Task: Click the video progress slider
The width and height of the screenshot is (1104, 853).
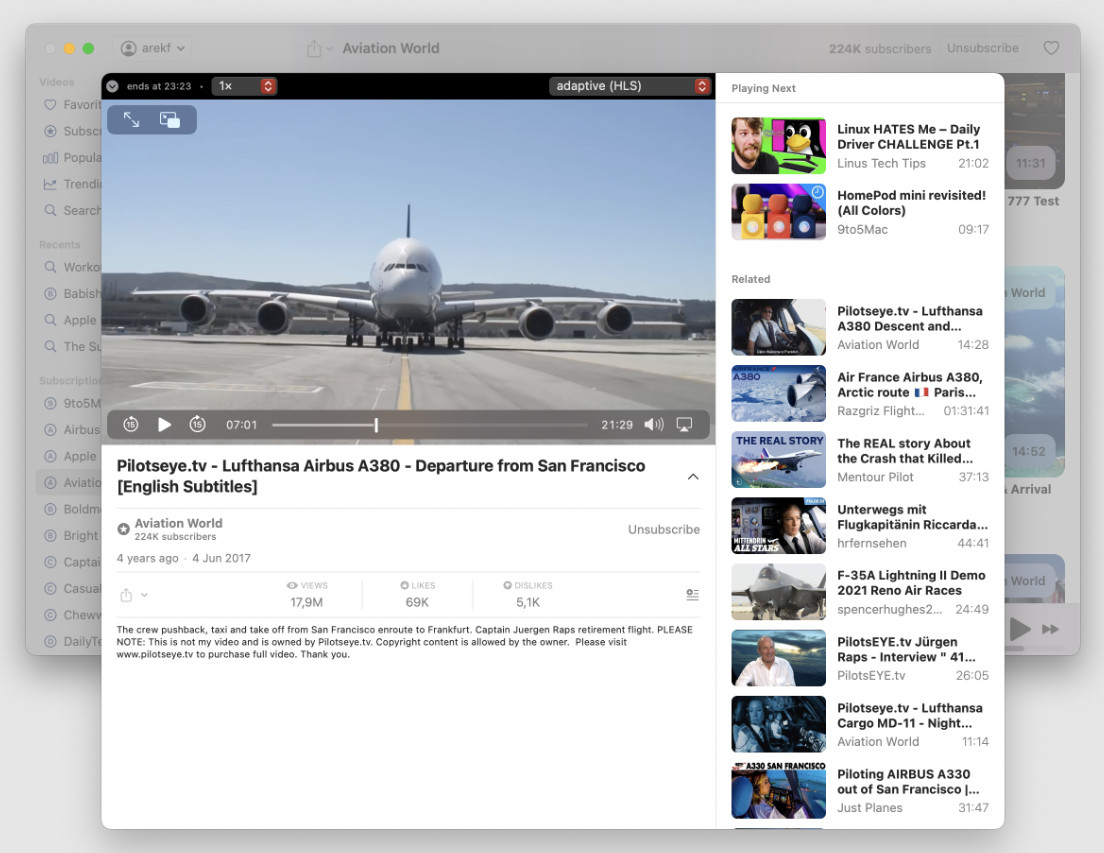Action: (x=429, y=424)
